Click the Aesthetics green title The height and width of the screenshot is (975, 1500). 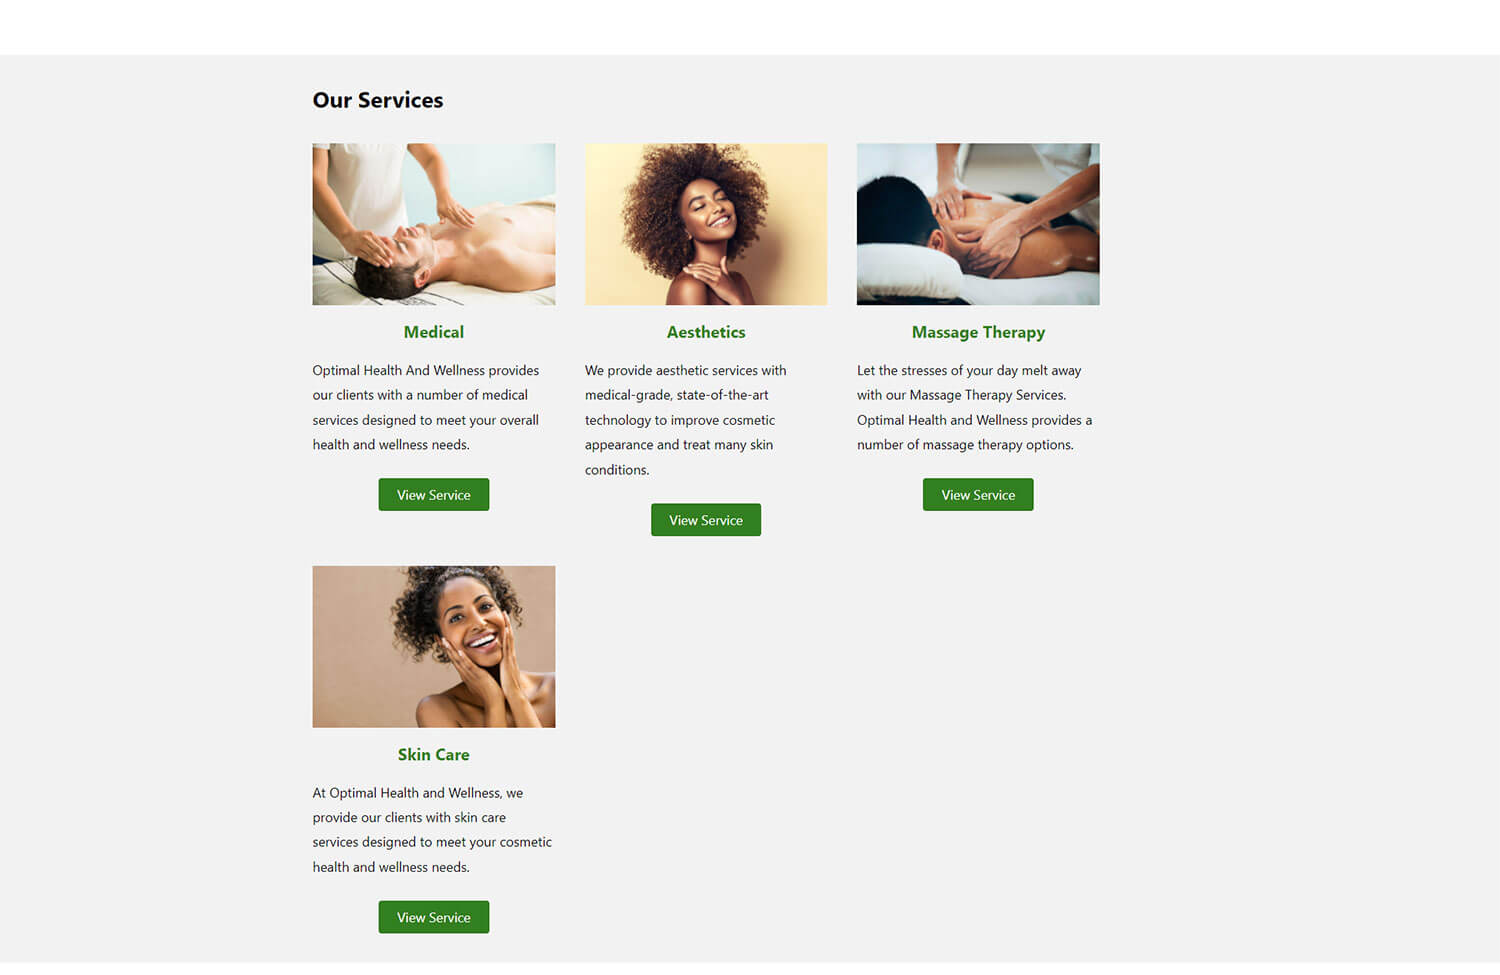coord(706,332)
